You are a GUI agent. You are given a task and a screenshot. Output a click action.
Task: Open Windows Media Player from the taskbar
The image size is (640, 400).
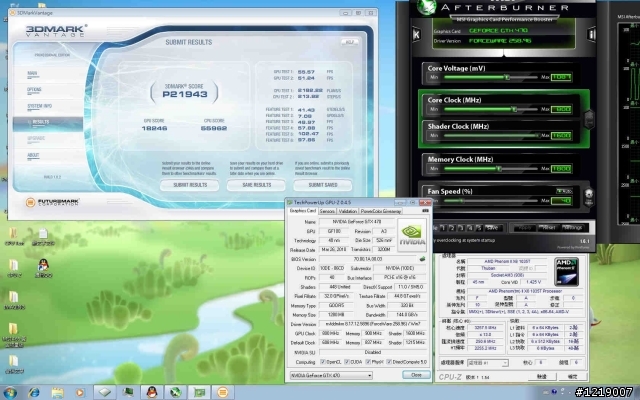(80, 392)
